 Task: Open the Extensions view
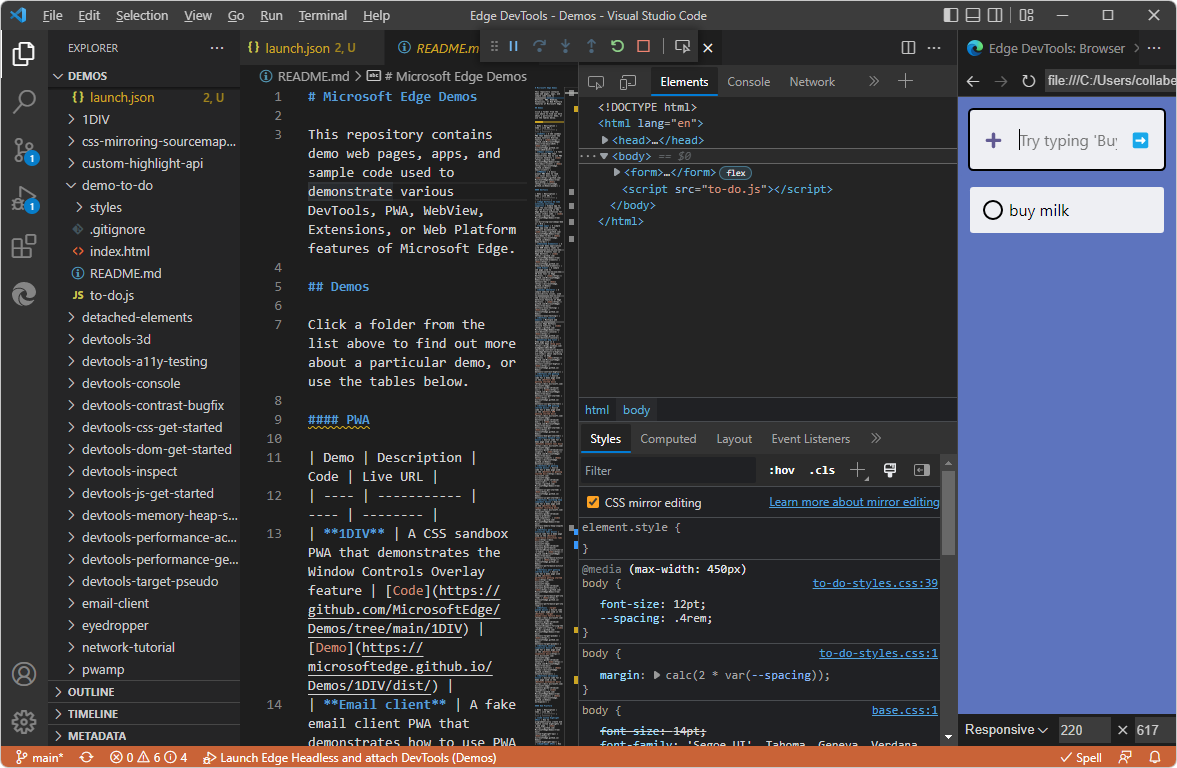23,246
